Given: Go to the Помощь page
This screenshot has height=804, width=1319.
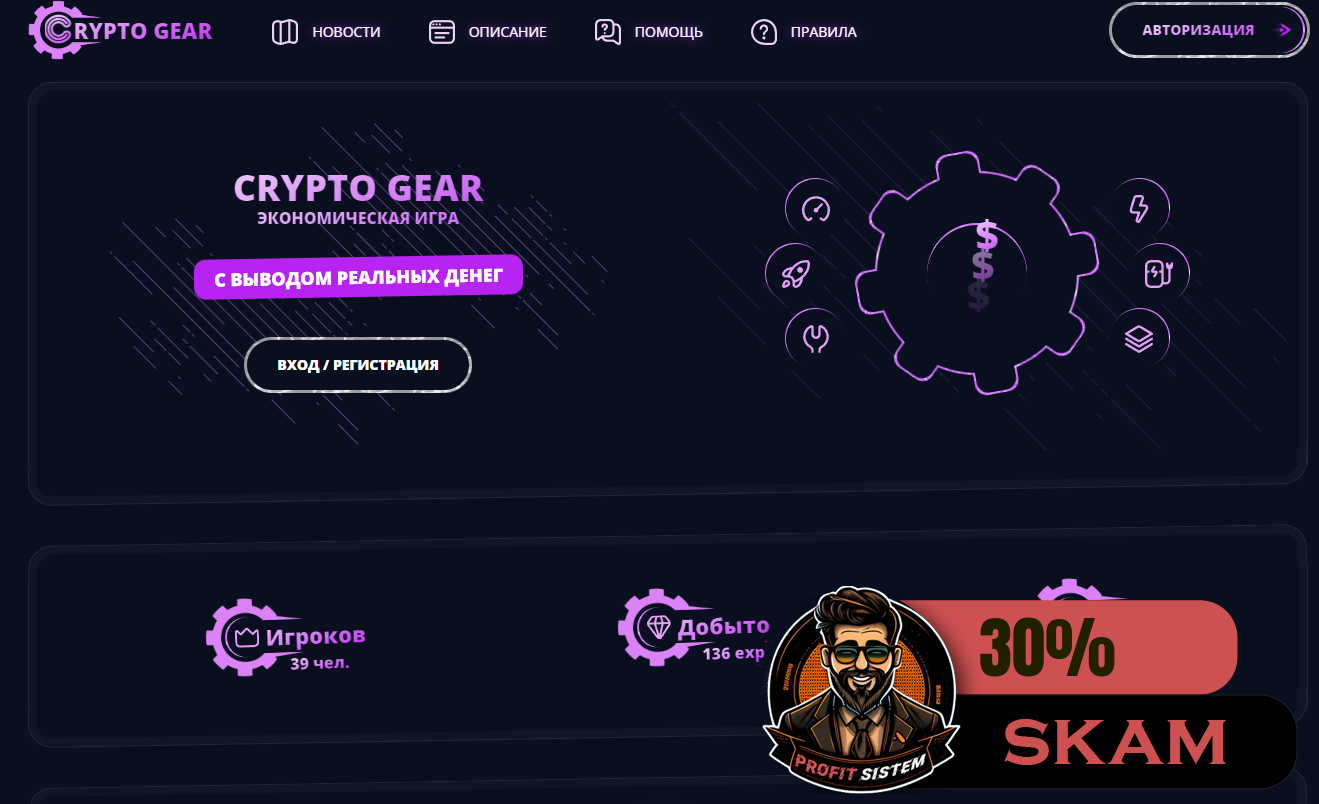Looking at the screenshot, I should (648, 32).
